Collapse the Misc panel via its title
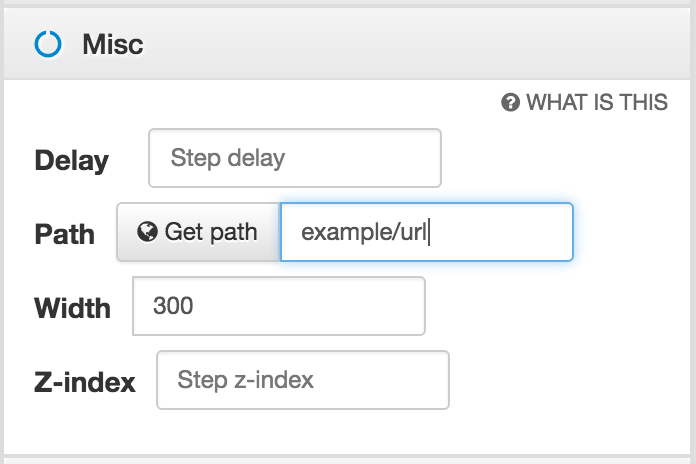Viewport: 696px width, 464px height. tap(113, 44)
